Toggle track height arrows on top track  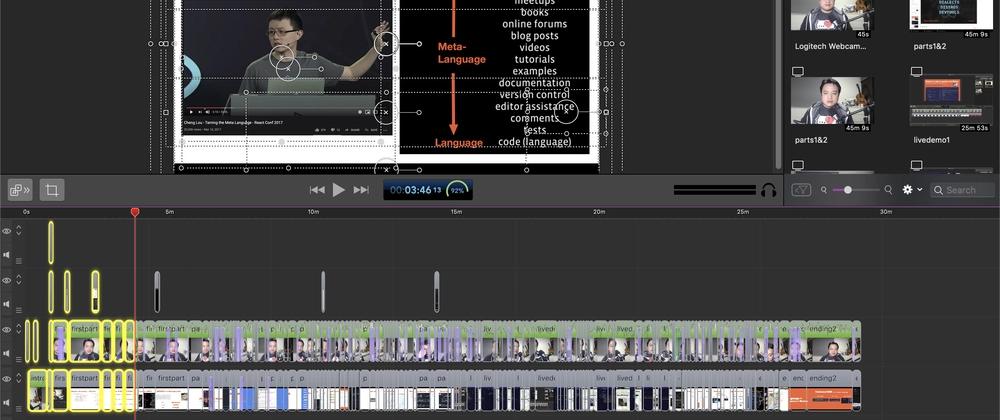pos(18,230)
